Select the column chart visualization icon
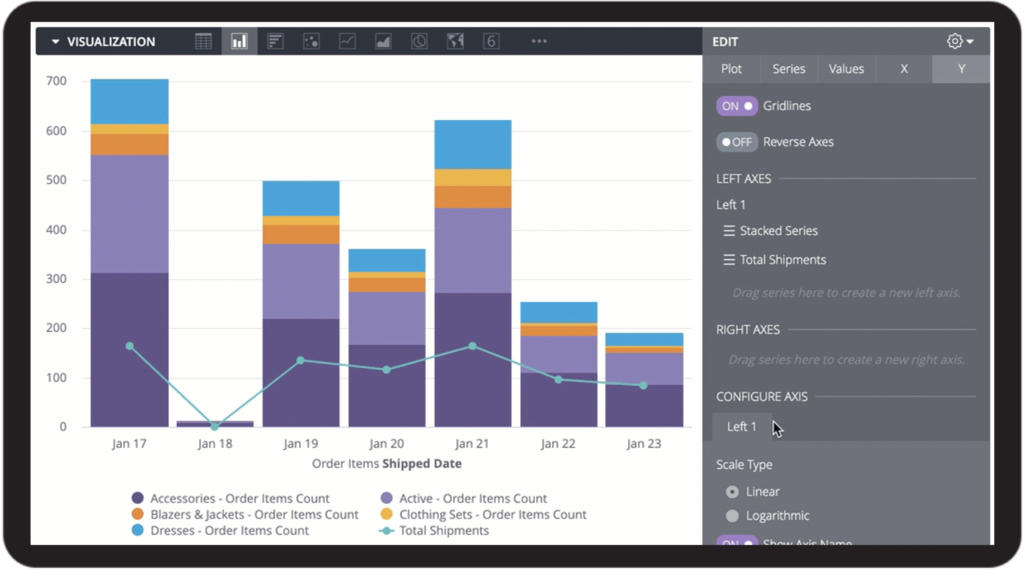The width and height of the screenshot is (1024, 571). tap(239, 41)
